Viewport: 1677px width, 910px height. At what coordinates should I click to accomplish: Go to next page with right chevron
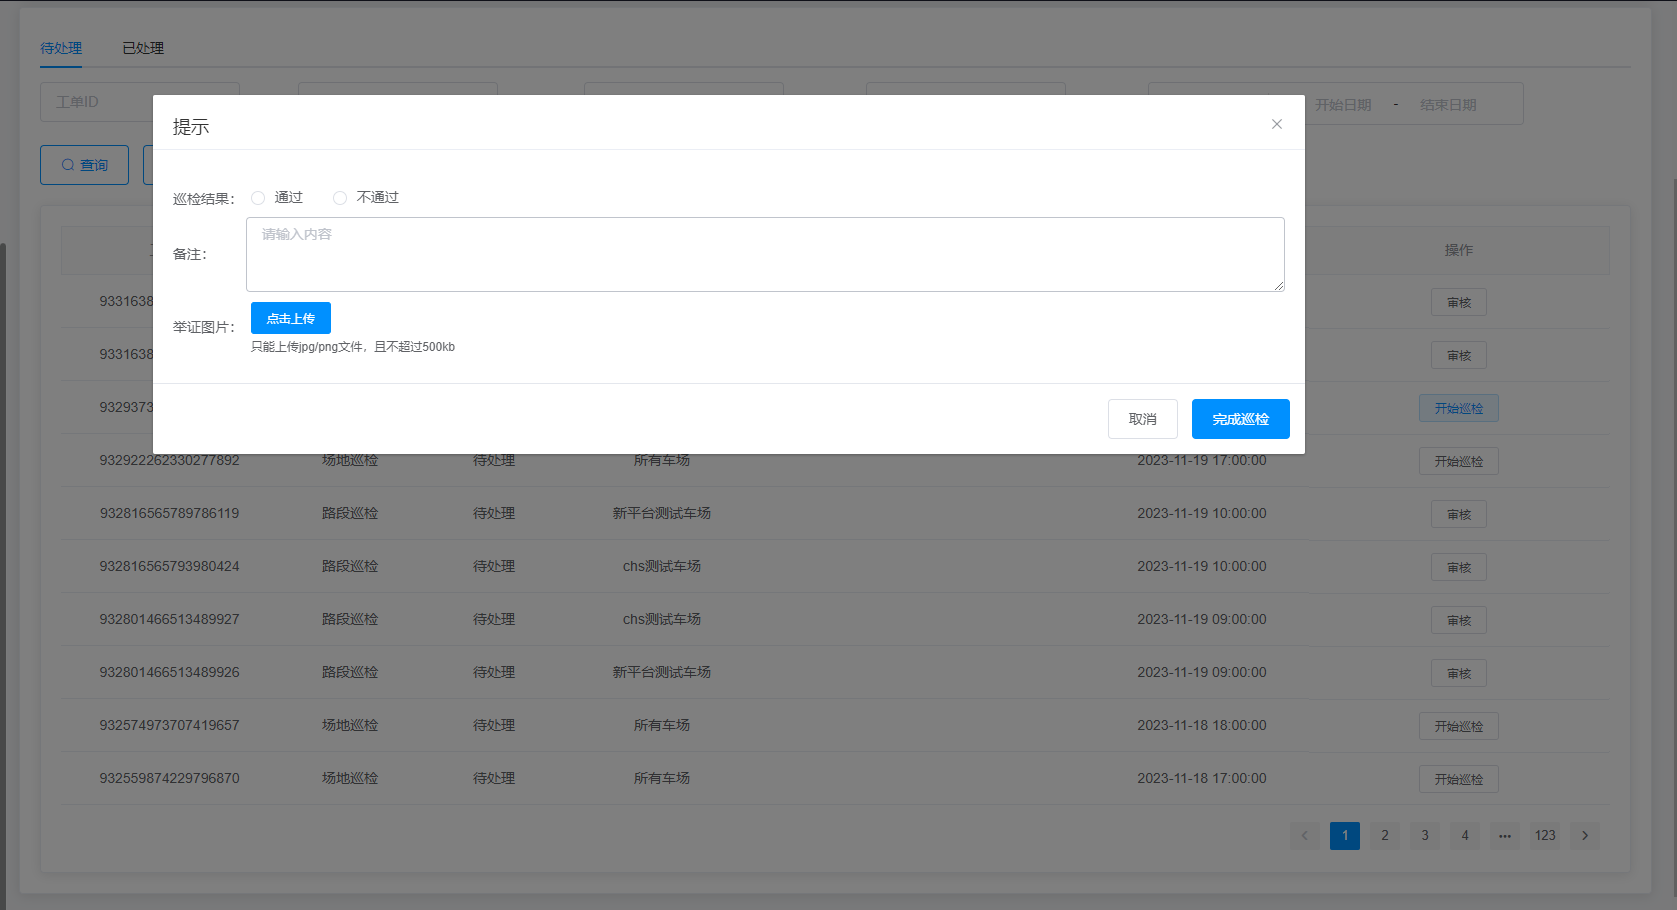[x=1584, y=836]
